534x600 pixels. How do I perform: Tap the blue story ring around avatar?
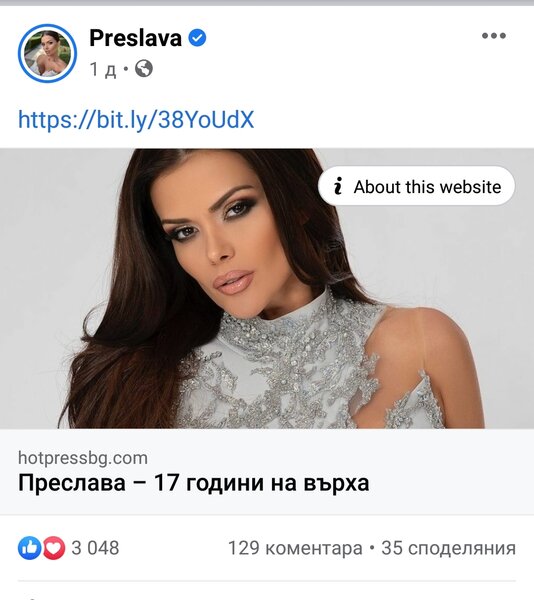click(x=47, y=53)
